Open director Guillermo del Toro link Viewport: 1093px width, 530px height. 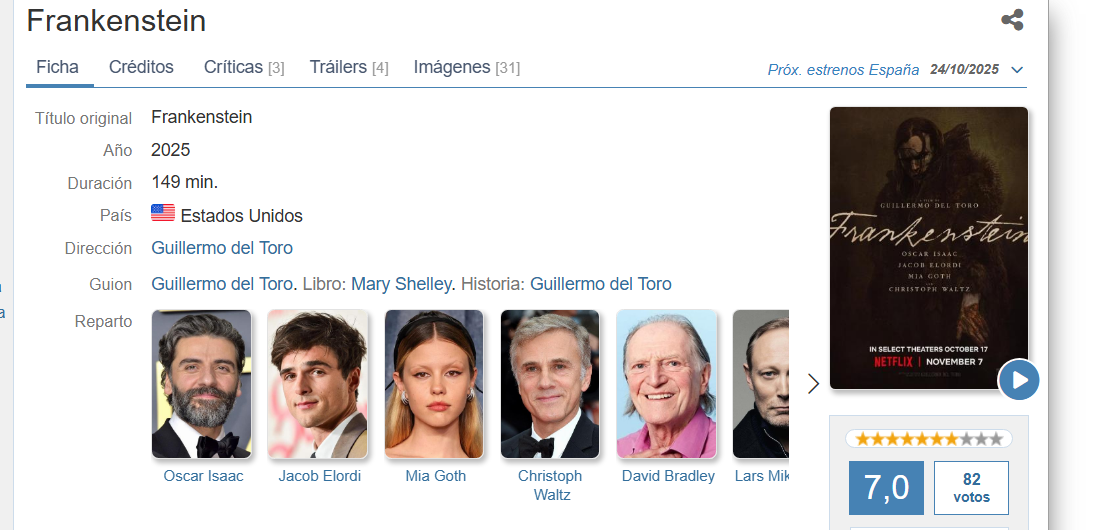[x=222, y=248]
